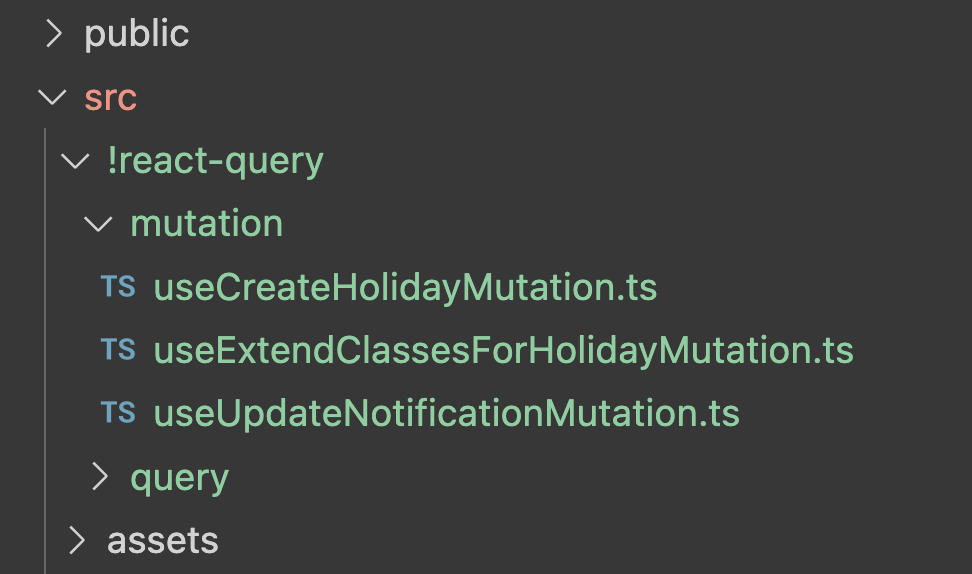This screenshot has height=574, width=972.
Task: Collapse the src folder chevron
Action: coord(52,97)
